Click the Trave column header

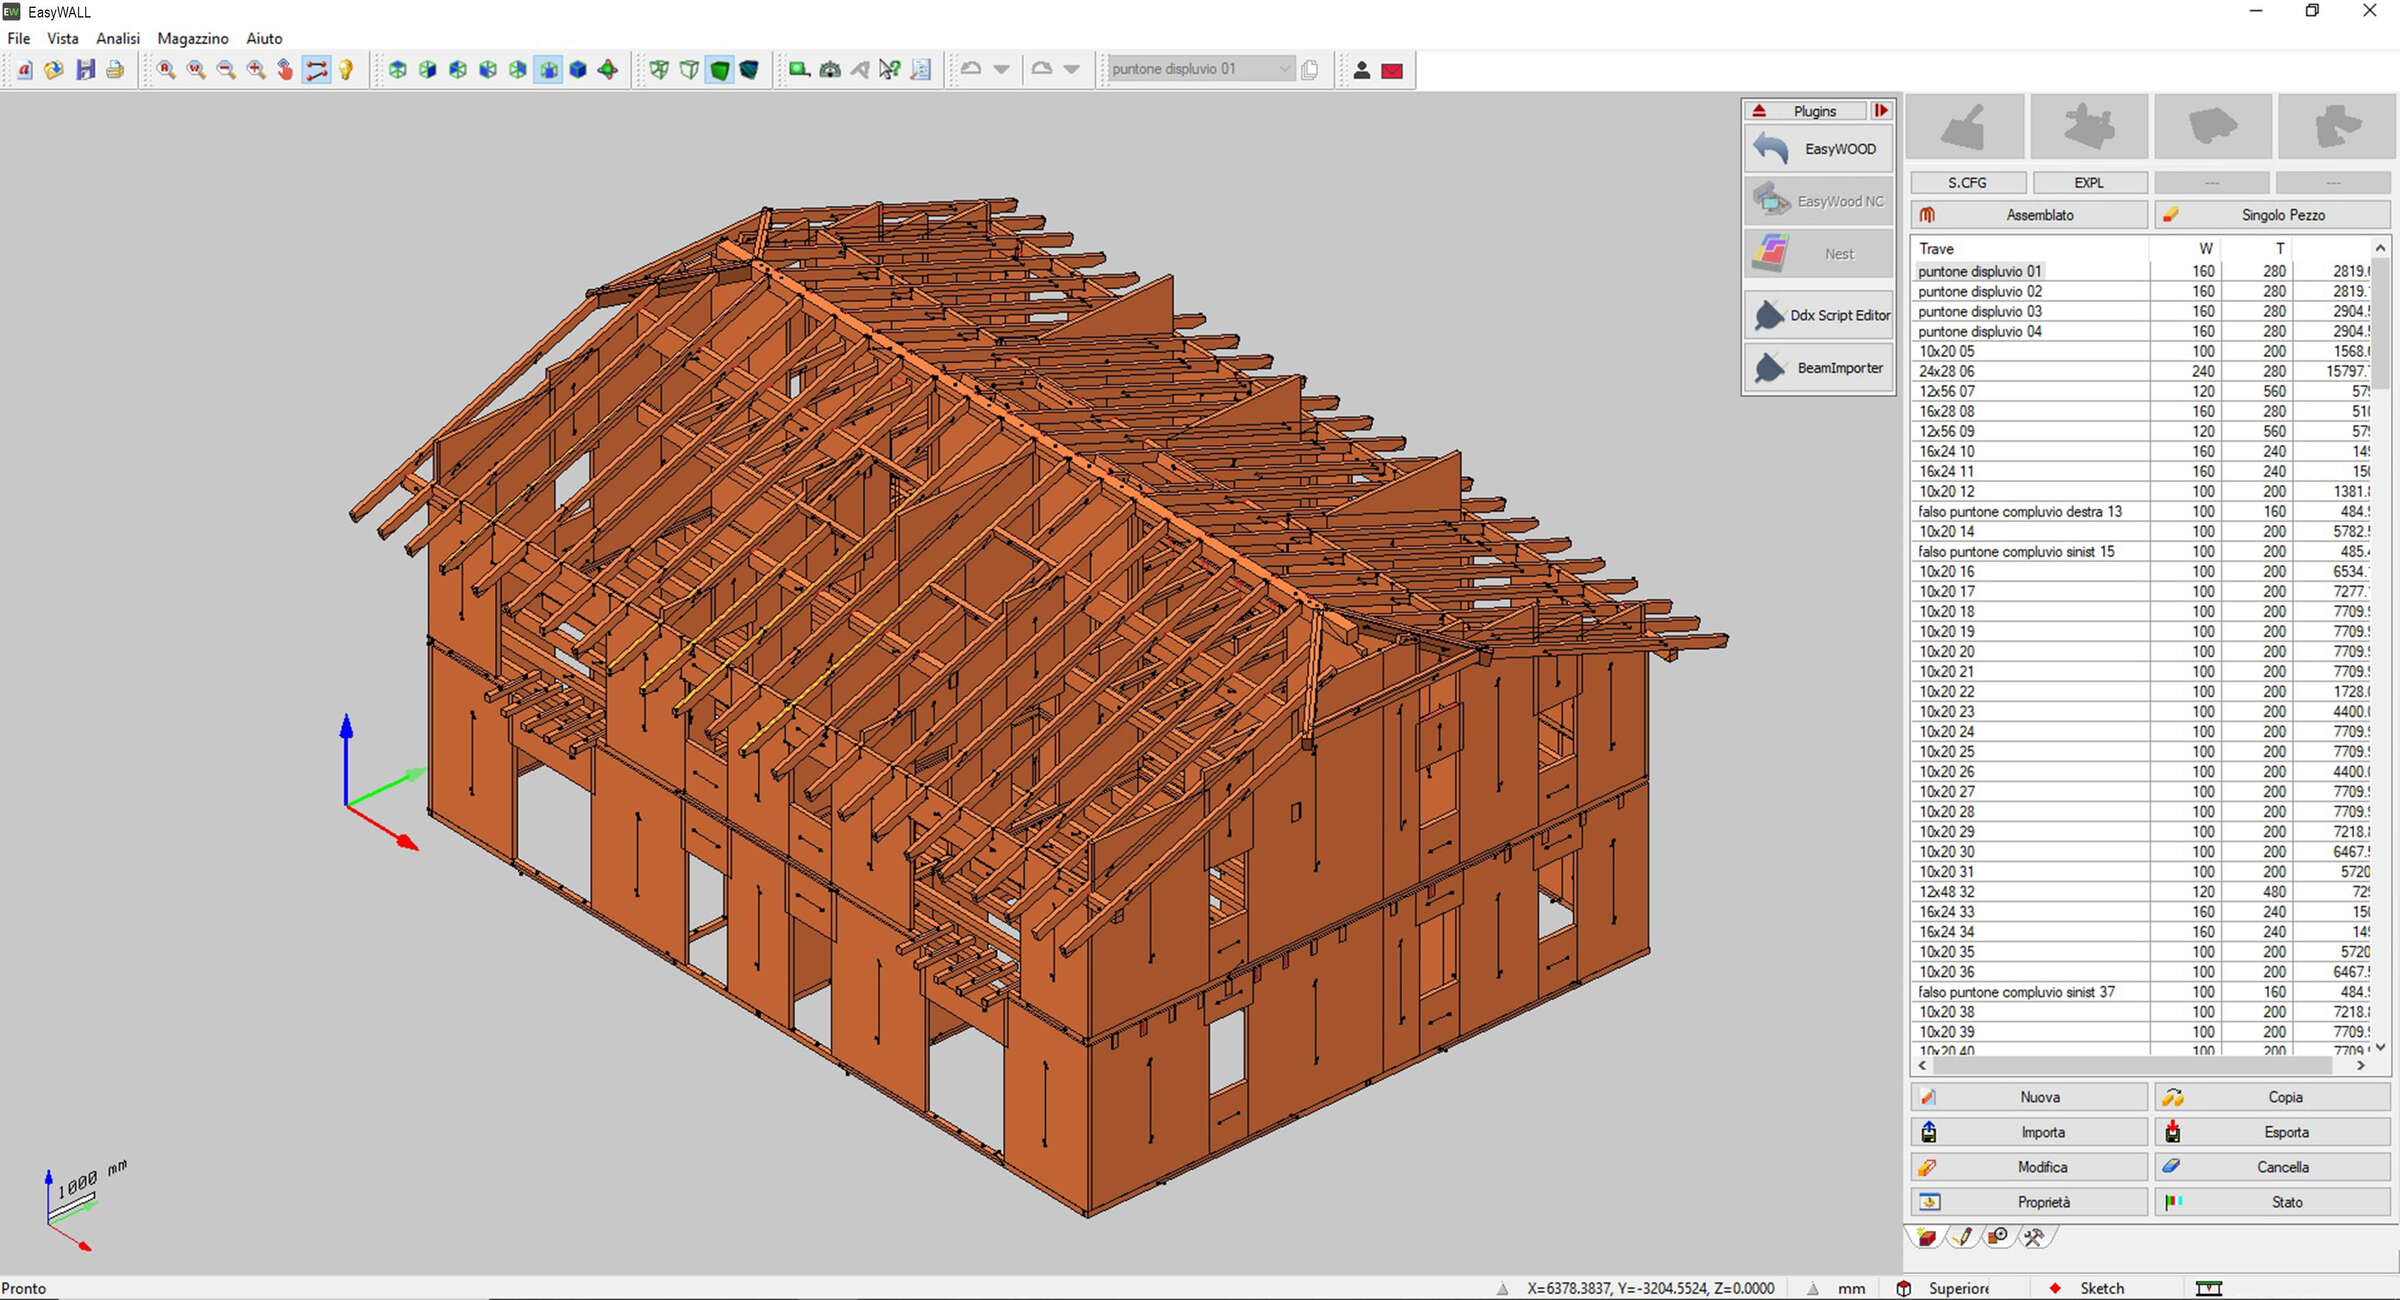[x=2030, y=248]
